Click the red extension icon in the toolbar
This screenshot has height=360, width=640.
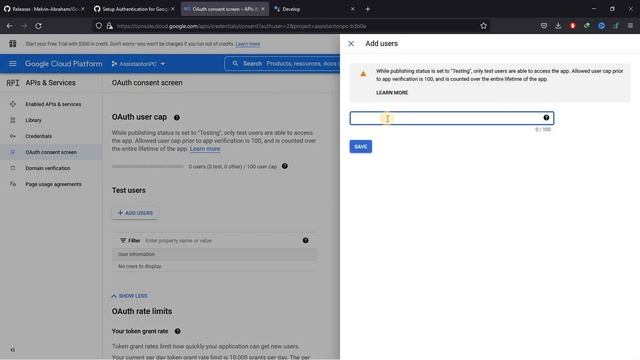point(573,26)
